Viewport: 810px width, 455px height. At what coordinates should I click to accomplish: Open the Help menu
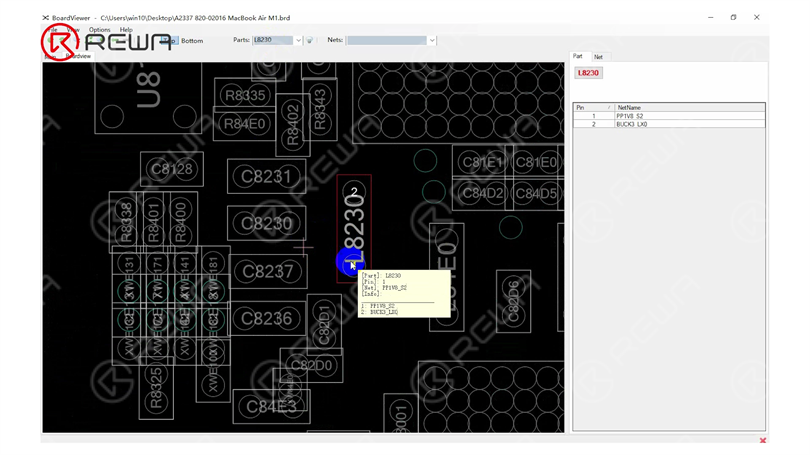(x=126, y=30)
